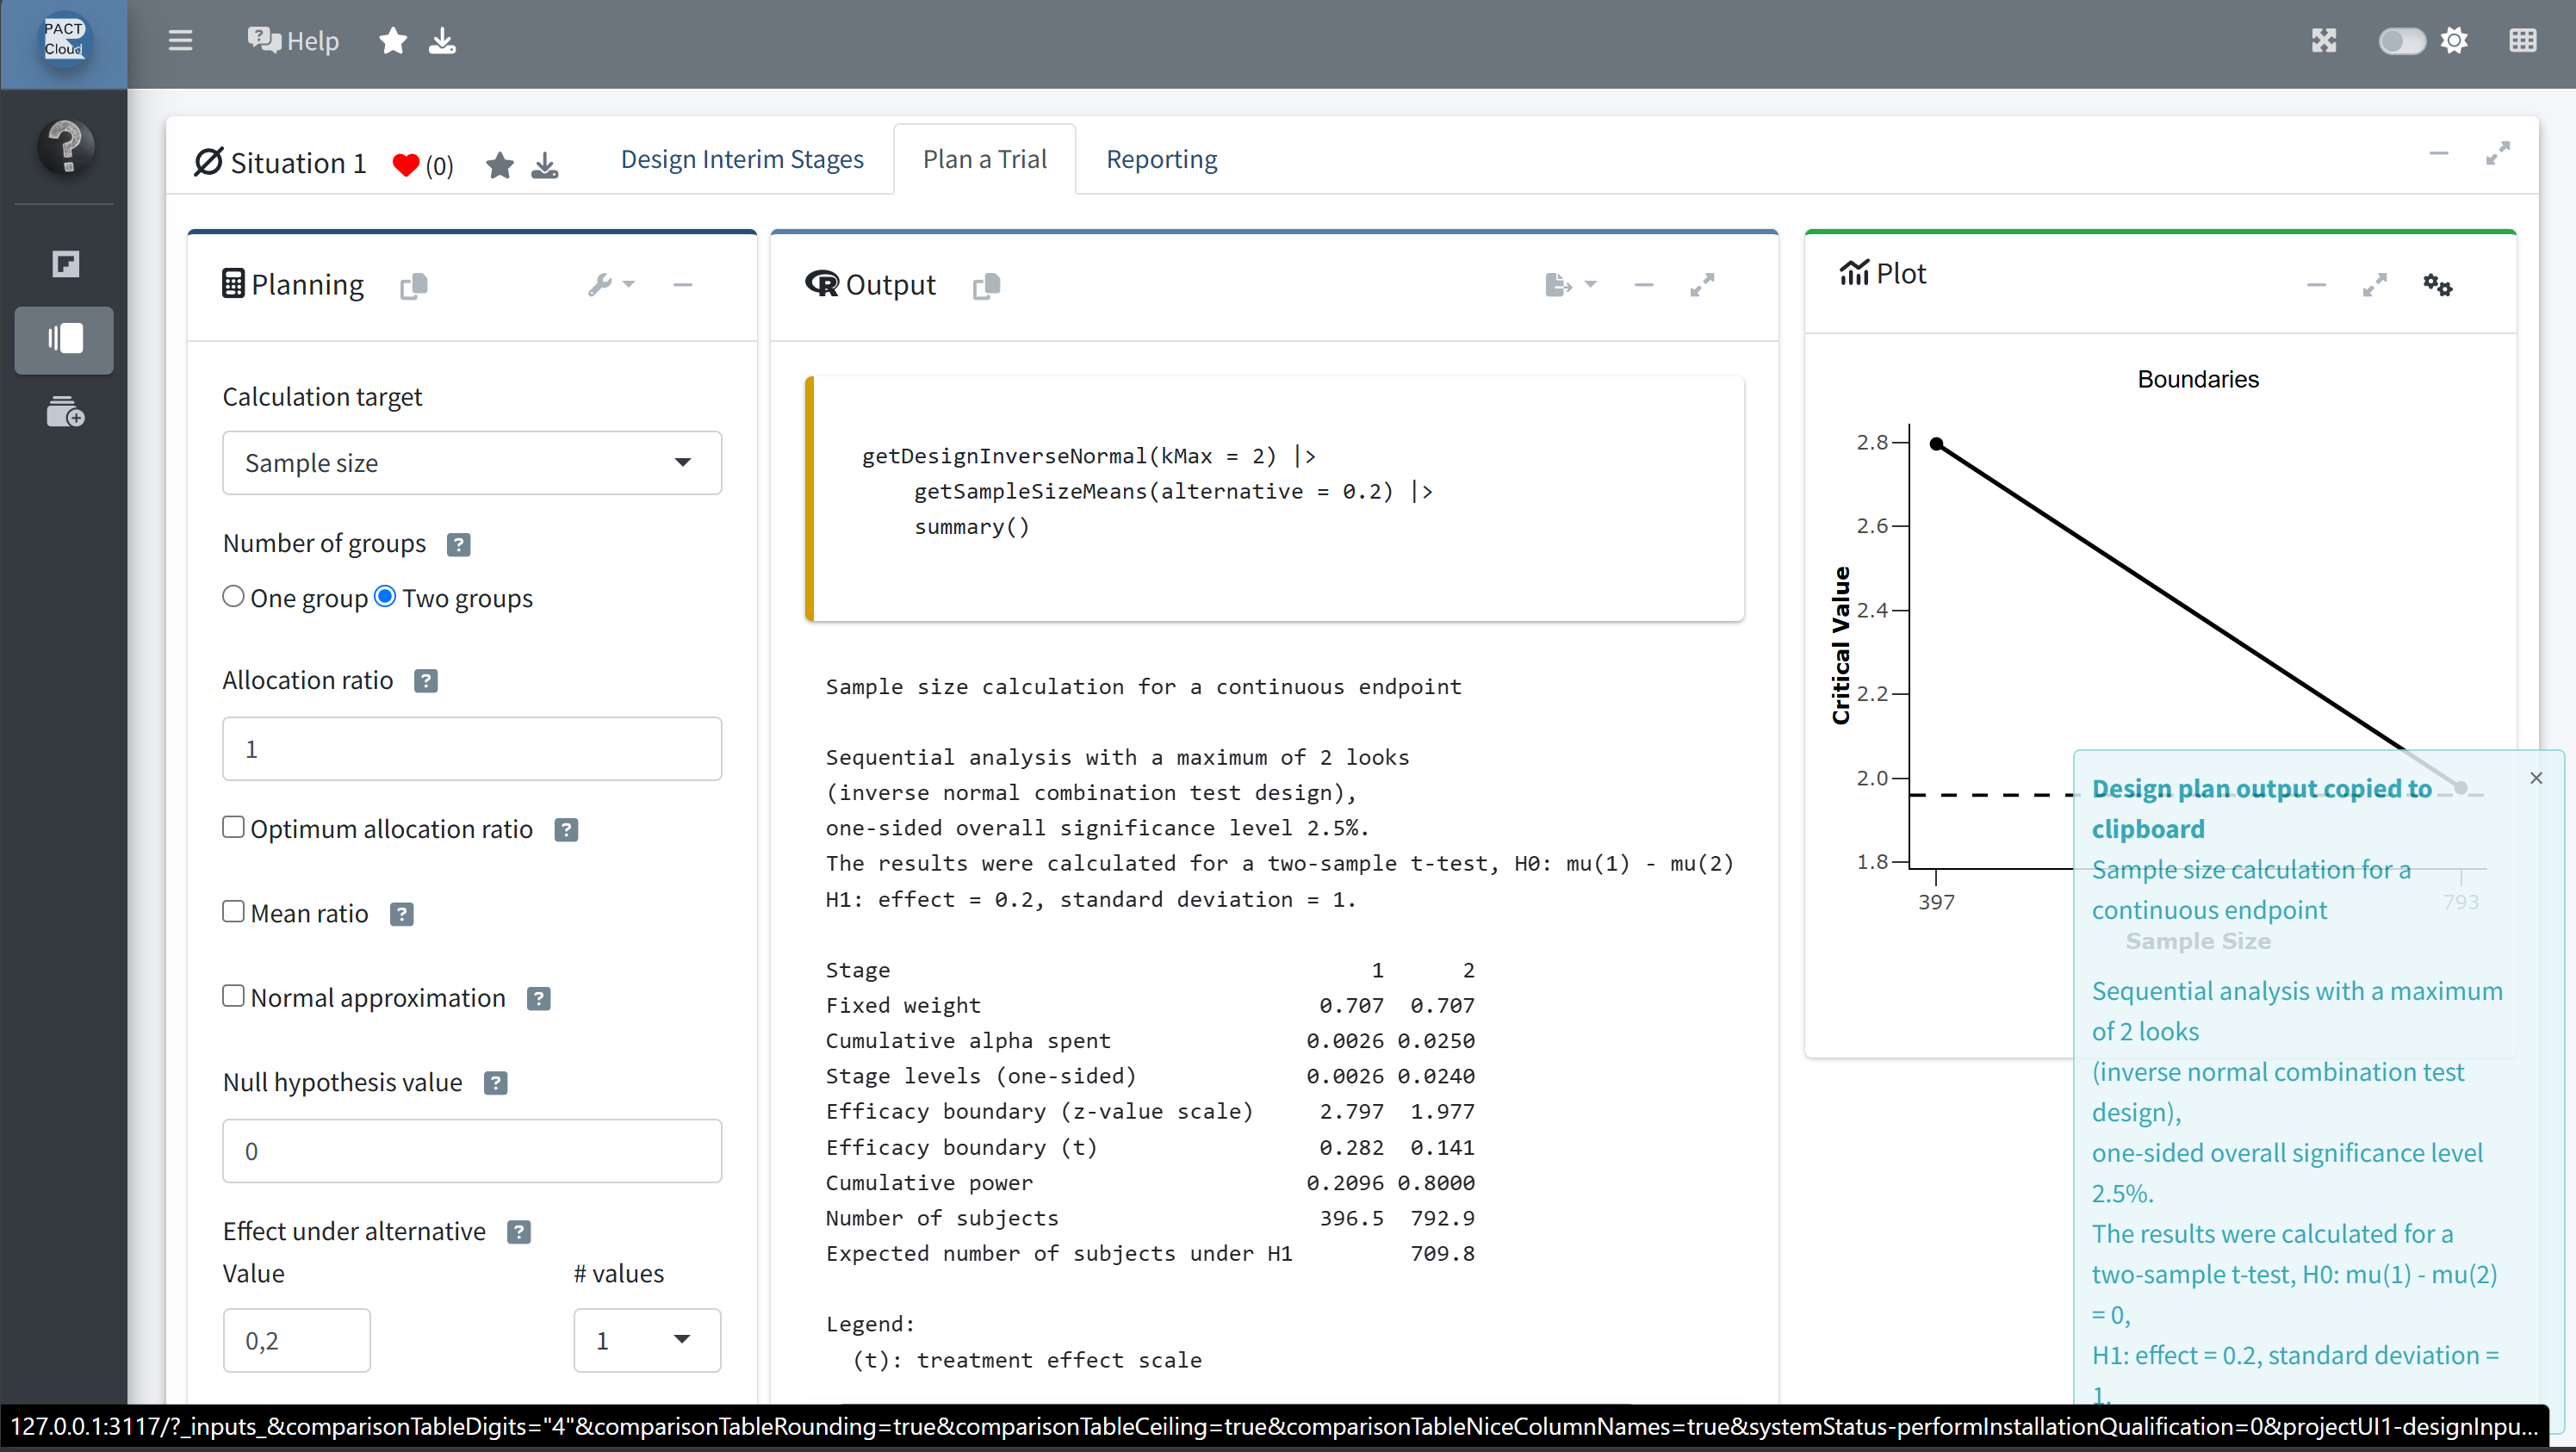The image size is (2576, 1452).
Task: Collapse the Plot panel
Action: coord(2316,285)
